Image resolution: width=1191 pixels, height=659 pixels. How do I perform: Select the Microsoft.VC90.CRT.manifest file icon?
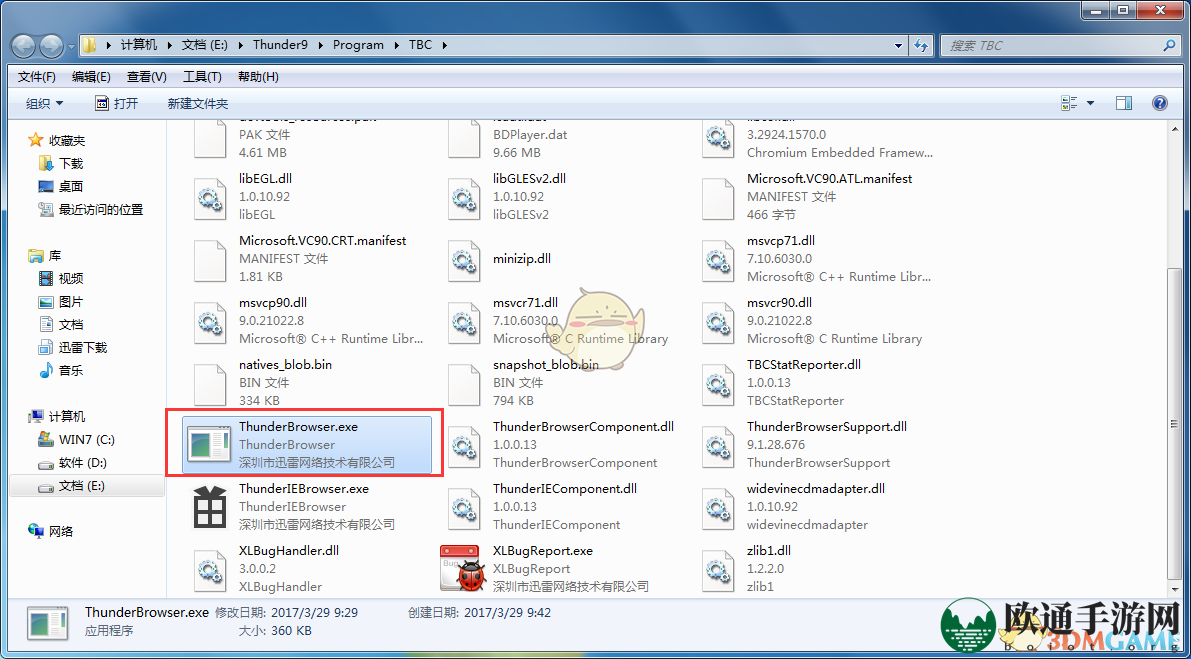(209, 259)
